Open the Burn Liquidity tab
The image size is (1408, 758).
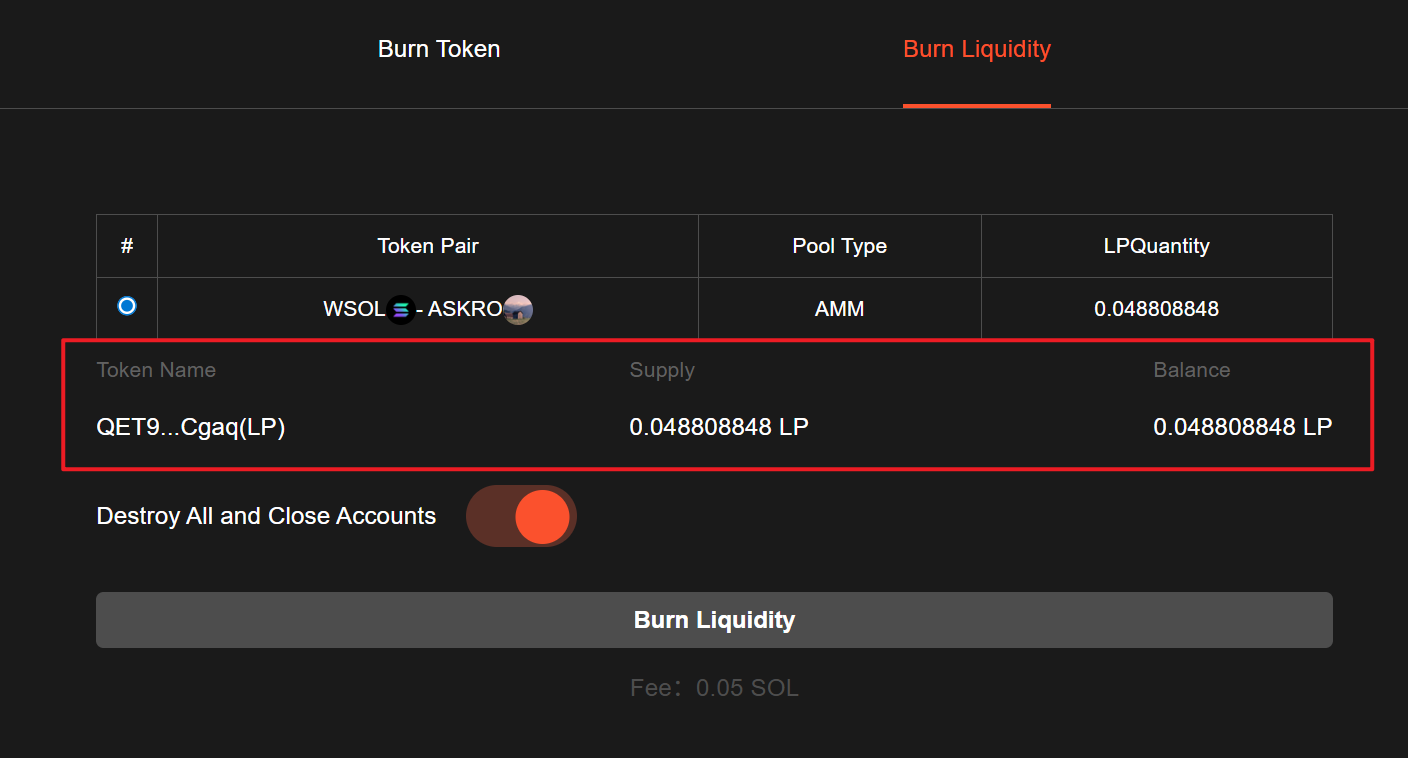click(x=976, y=49)
